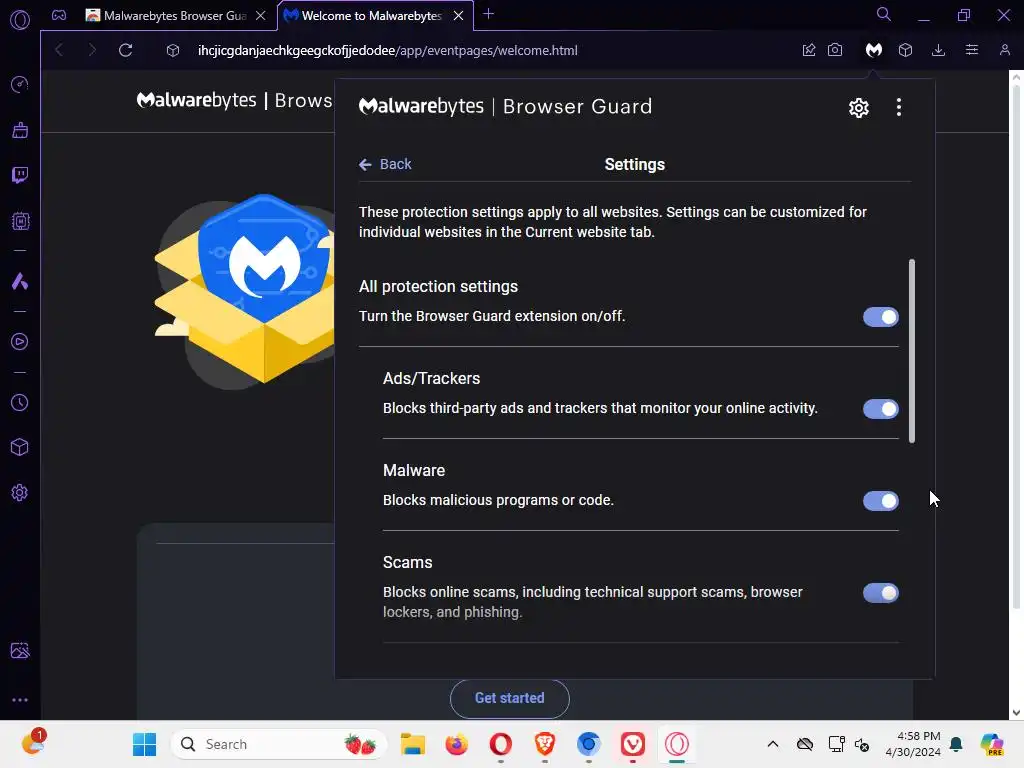Switch off the Scams protection toggle
Viewport: 1024px width, 768px height.
click(x=880, y=594)
